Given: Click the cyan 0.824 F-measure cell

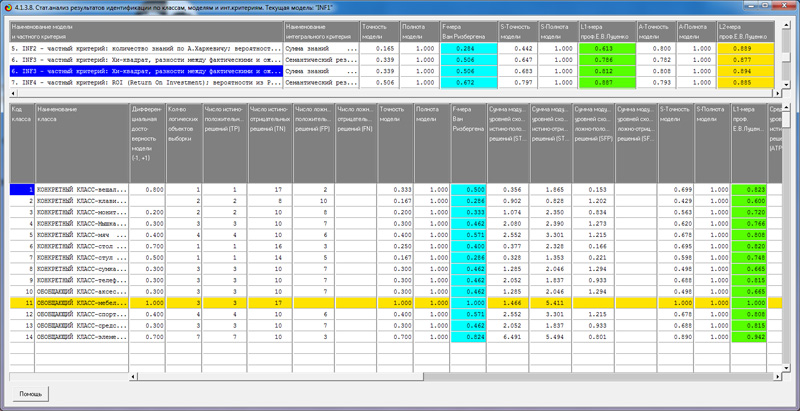Looking at the screenshot, I should [469, 338].
